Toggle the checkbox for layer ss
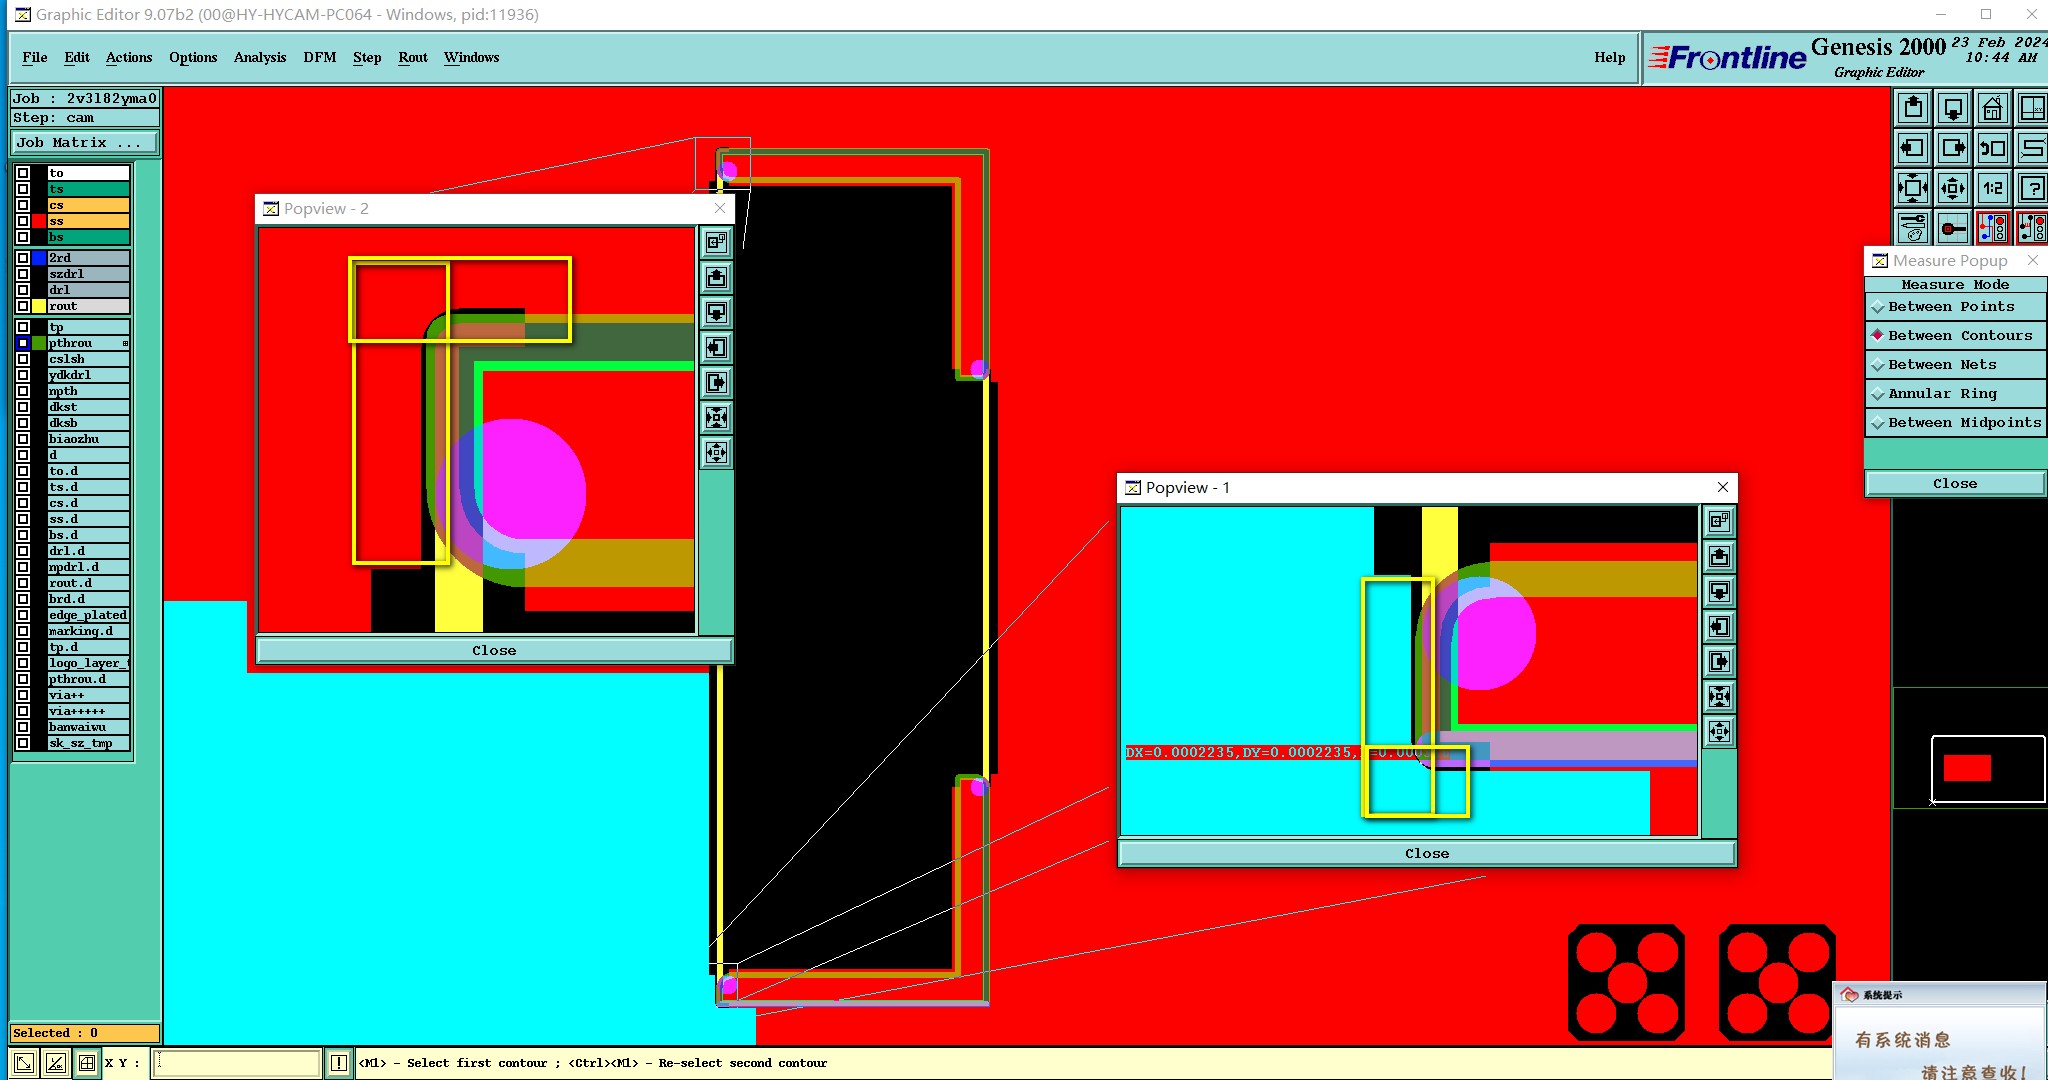 tap(23, 221)
